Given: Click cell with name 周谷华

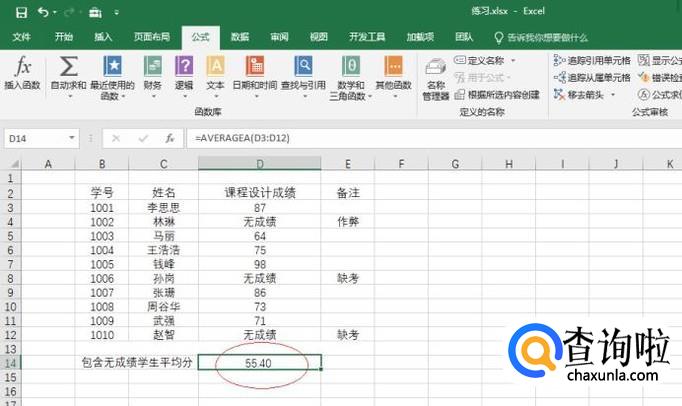Looking at the screenshot, I should tap(164, 307).
